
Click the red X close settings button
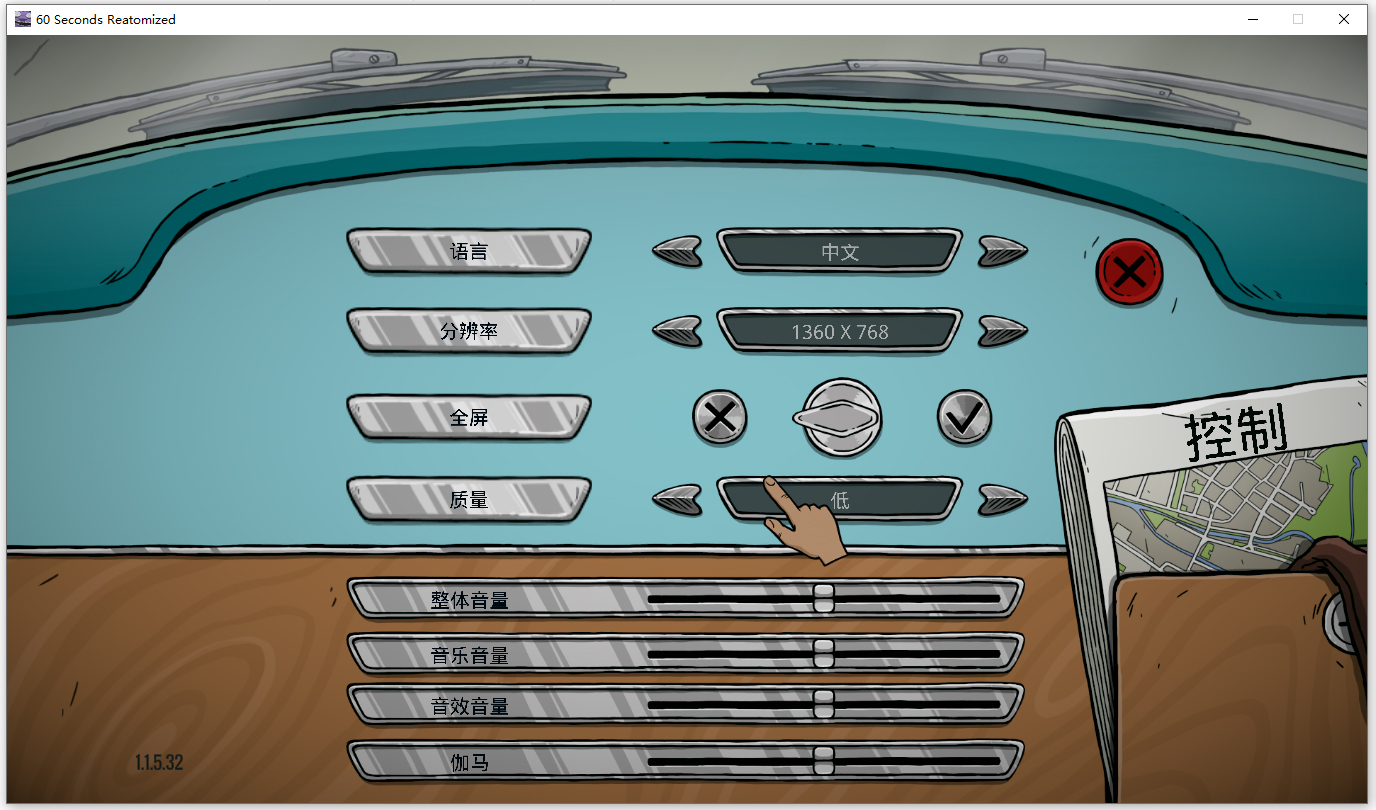click(1129, 271)
